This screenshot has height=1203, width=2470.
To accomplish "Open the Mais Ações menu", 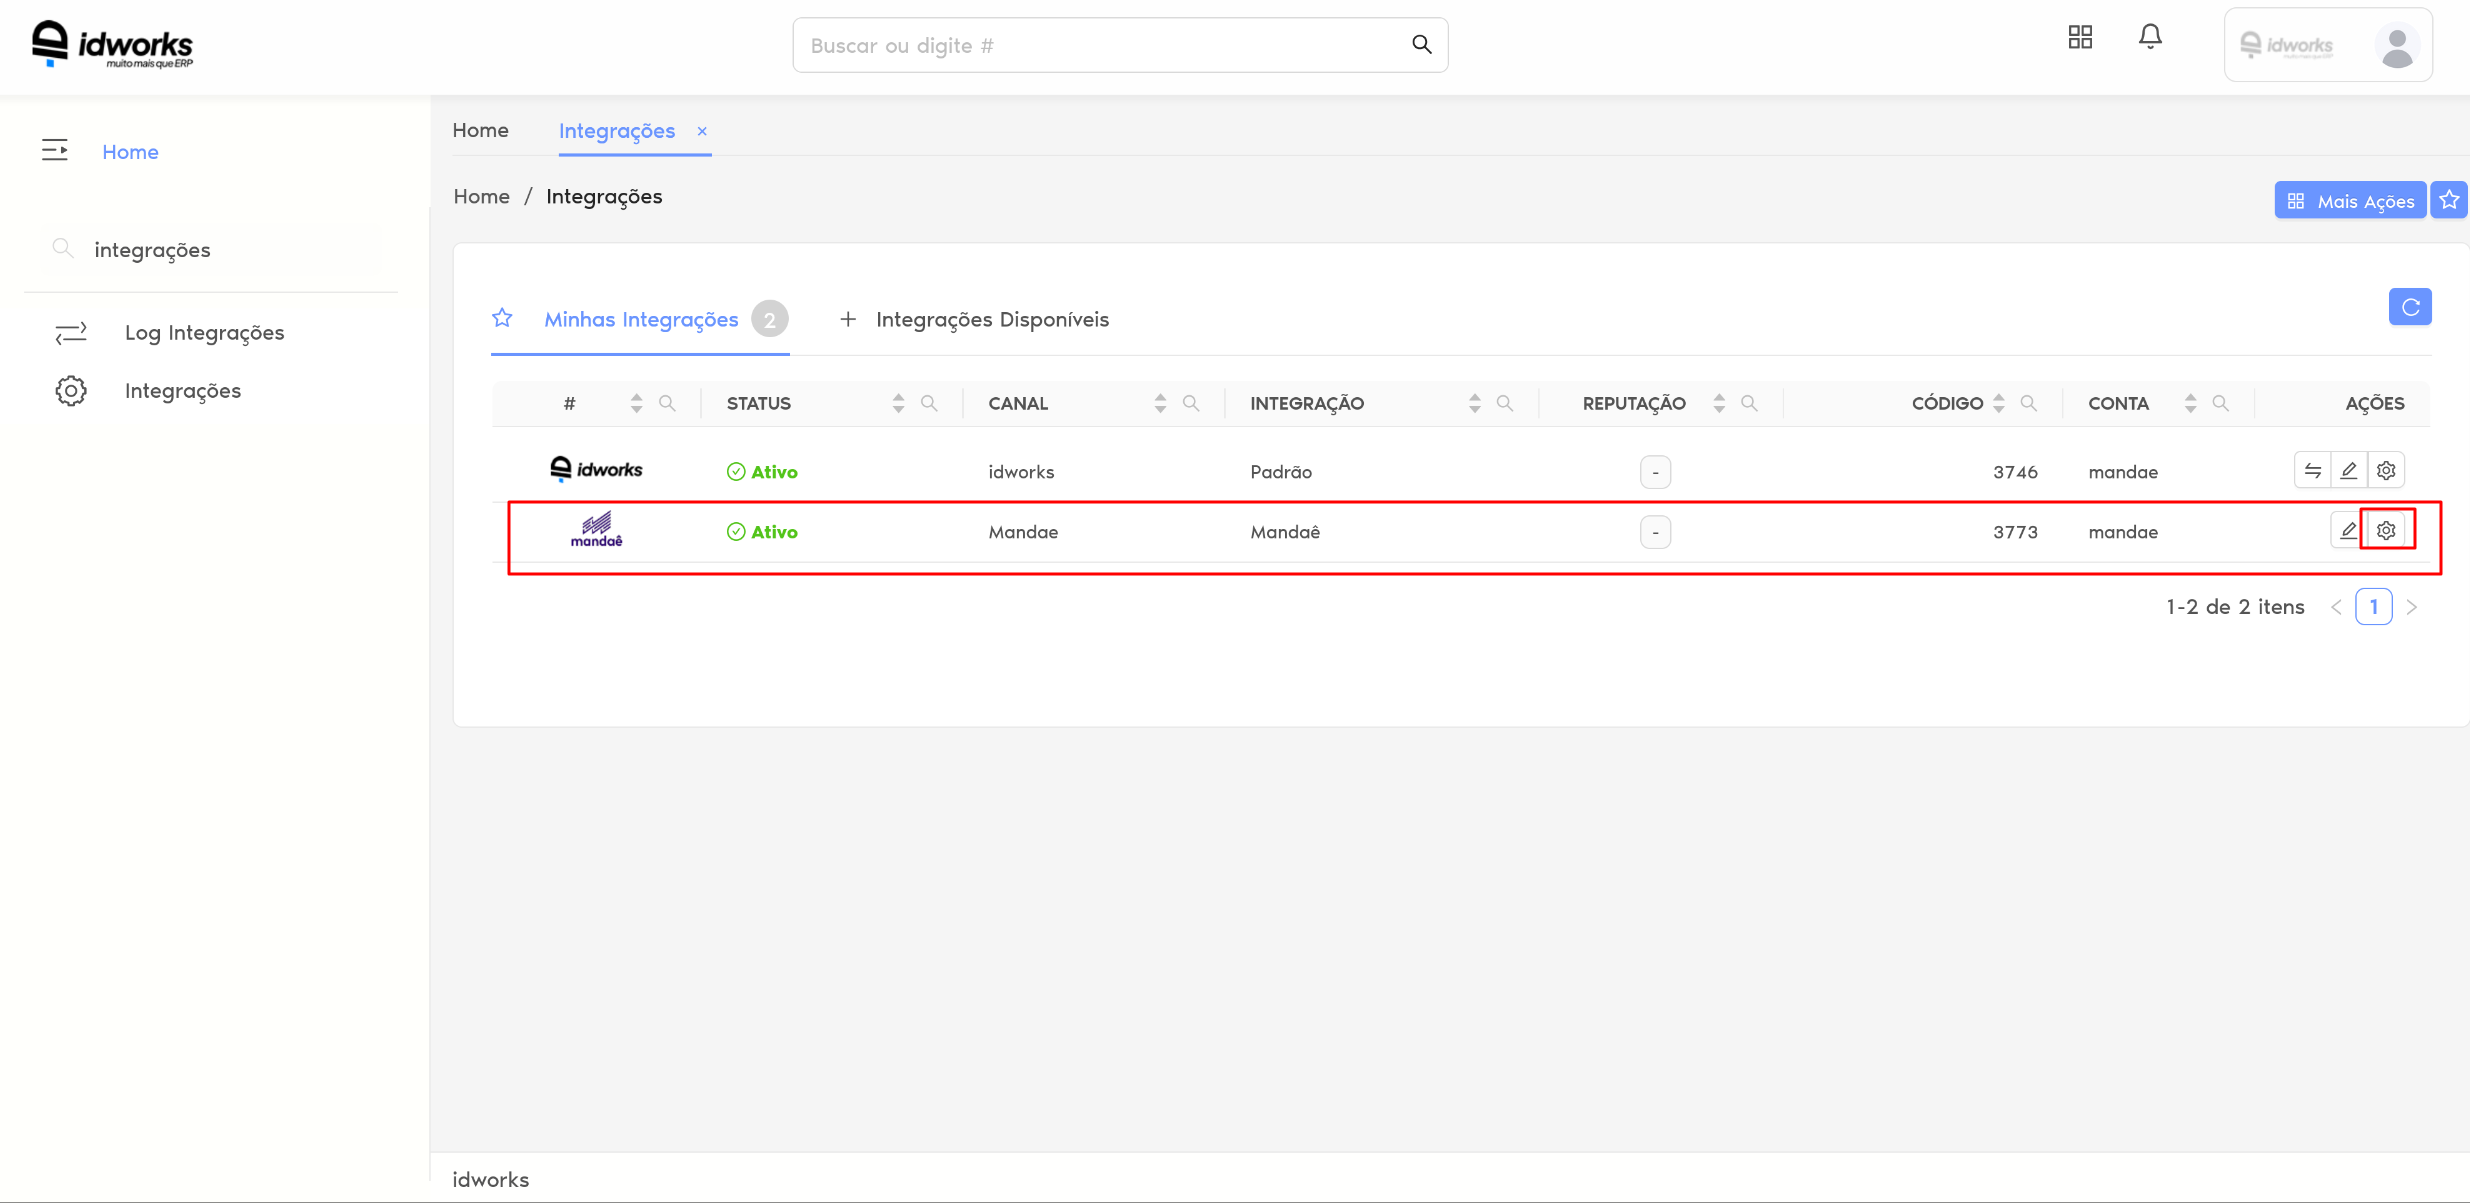I will click(x=2351, y=200).
